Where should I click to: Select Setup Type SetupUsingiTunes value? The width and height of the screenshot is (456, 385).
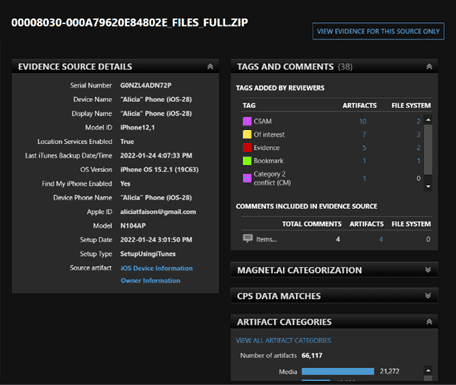(x=148, y=254)
